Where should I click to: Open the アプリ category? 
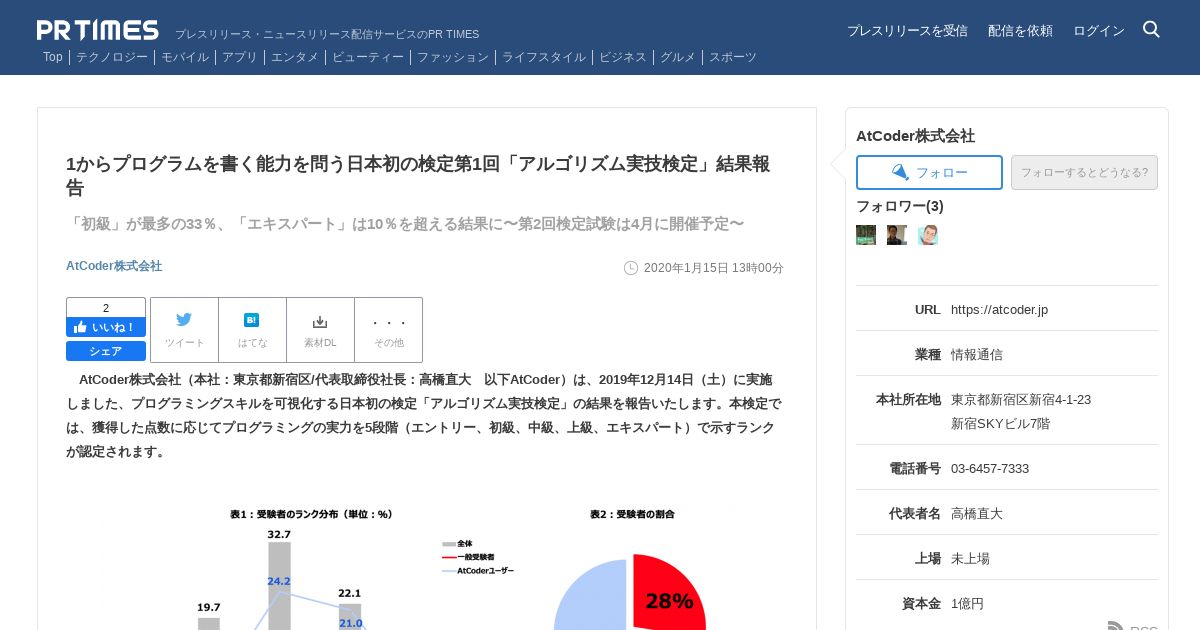[240, 57]
